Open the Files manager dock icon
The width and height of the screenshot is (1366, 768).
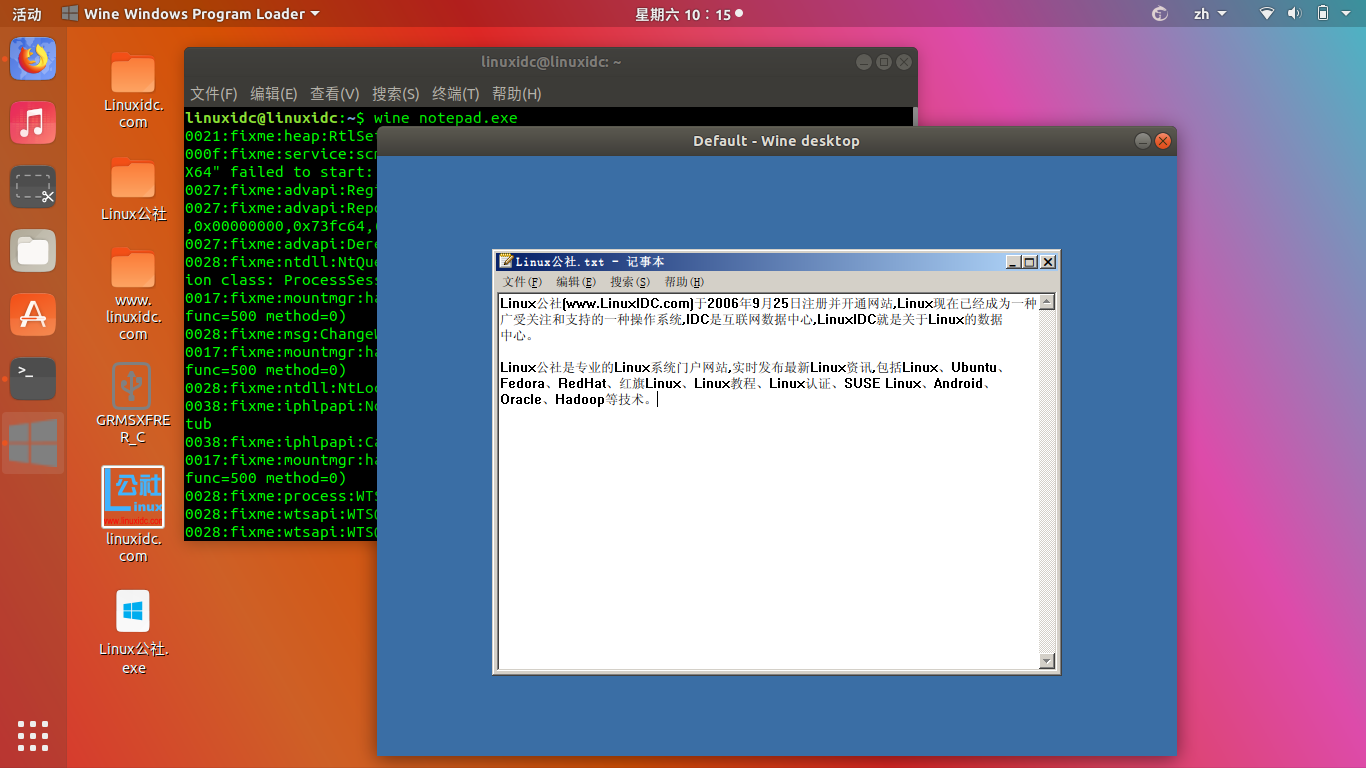(x=33, y=251)
